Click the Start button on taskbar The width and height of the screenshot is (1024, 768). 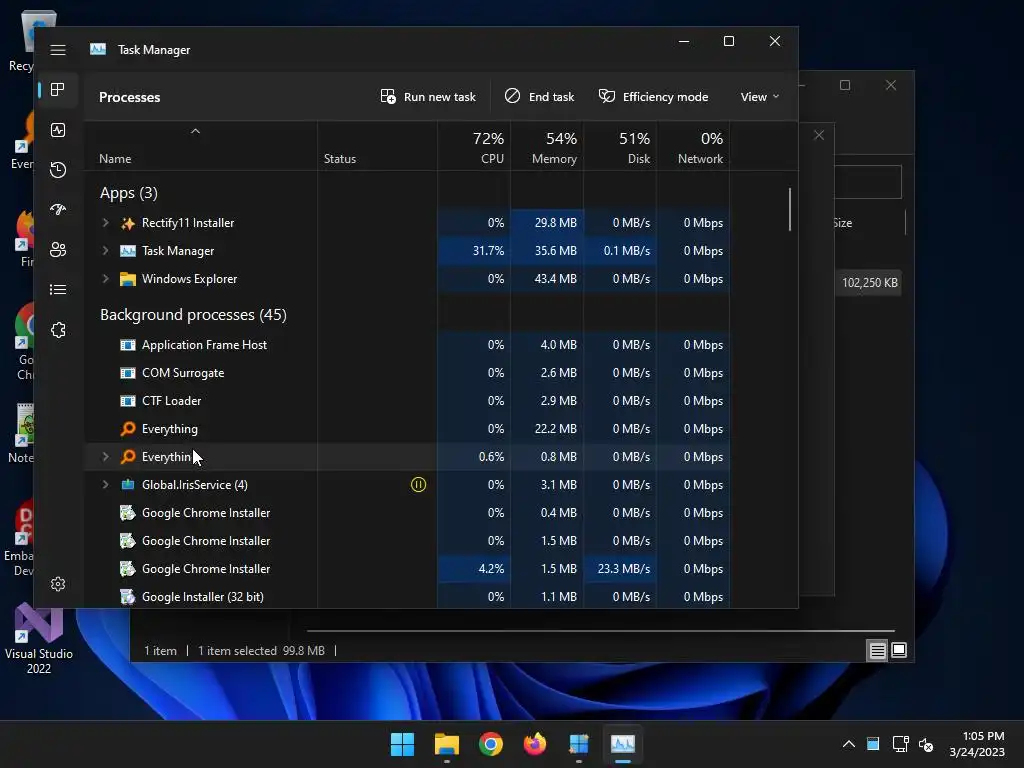pos(402,744)
